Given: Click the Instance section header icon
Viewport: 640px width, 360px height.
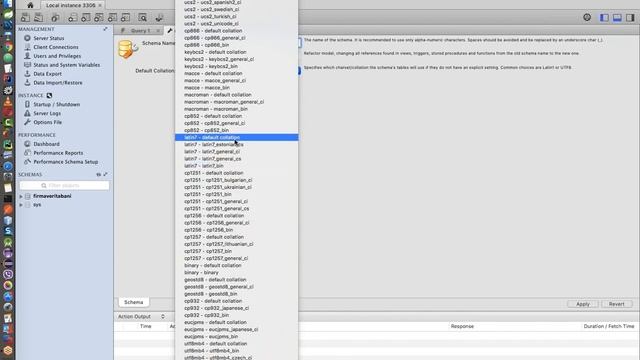Looking at the screenshot, I should pyautogui.click(x=49, y=96).
